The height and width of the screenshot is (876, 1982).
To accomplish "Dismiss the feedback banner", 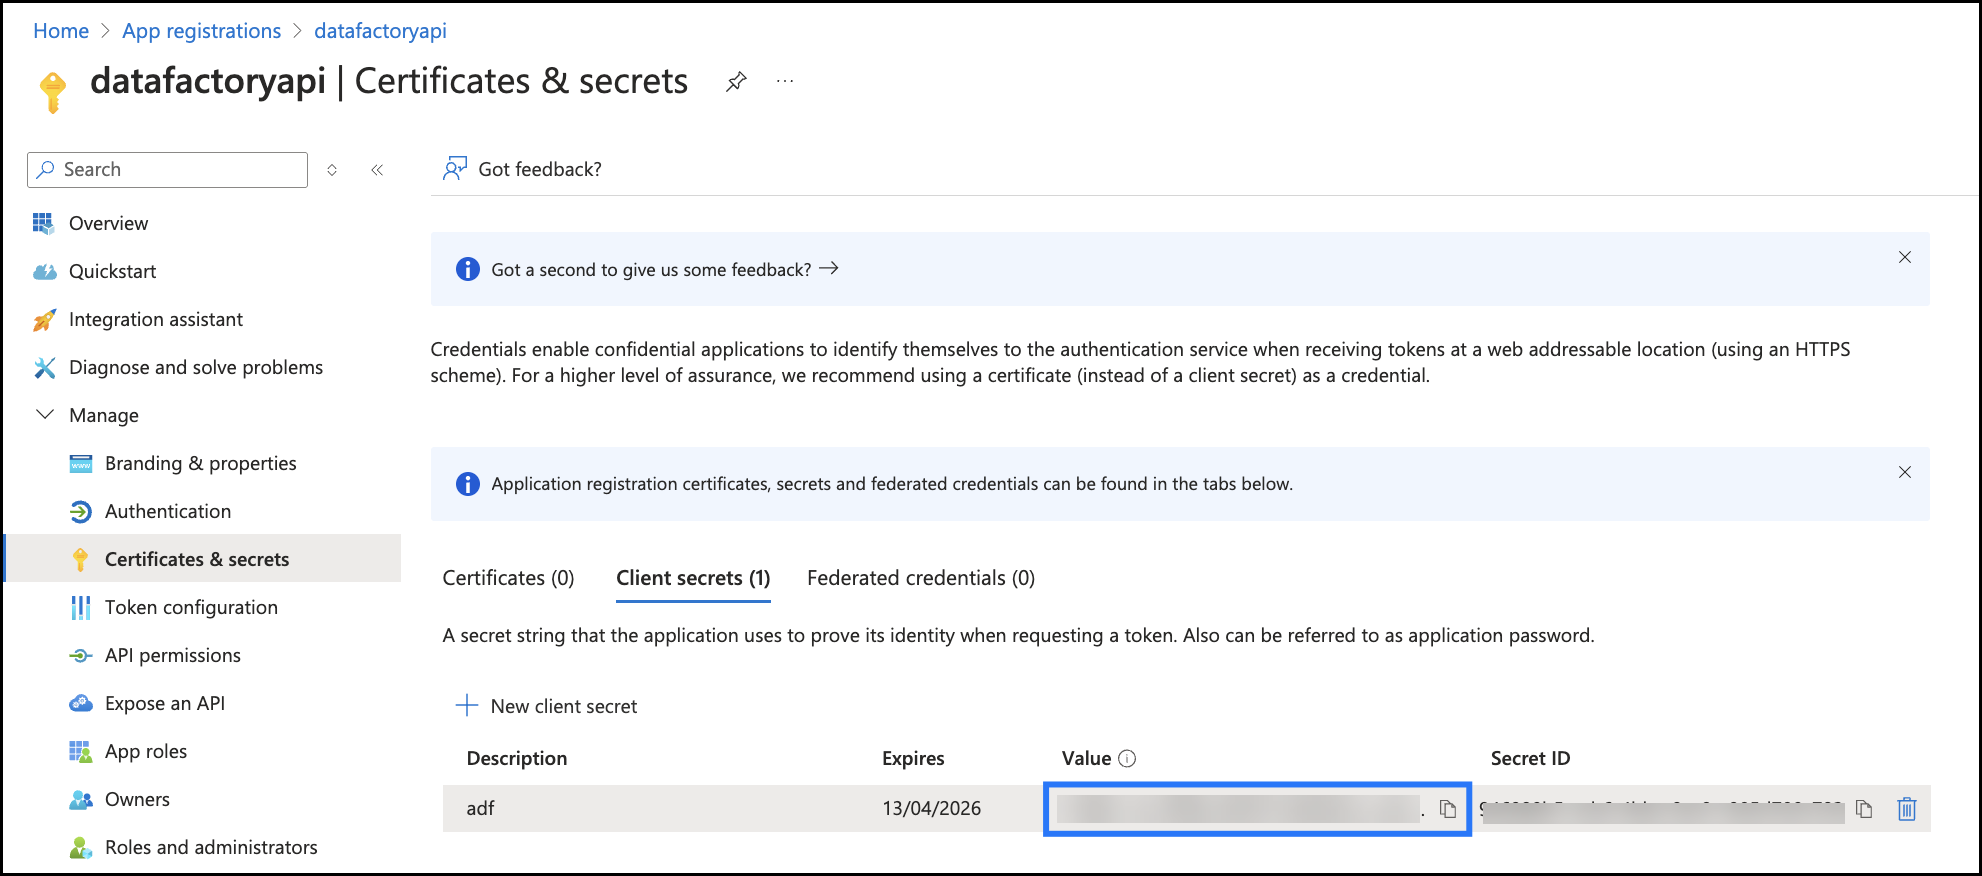I will tap(1904, 257).
